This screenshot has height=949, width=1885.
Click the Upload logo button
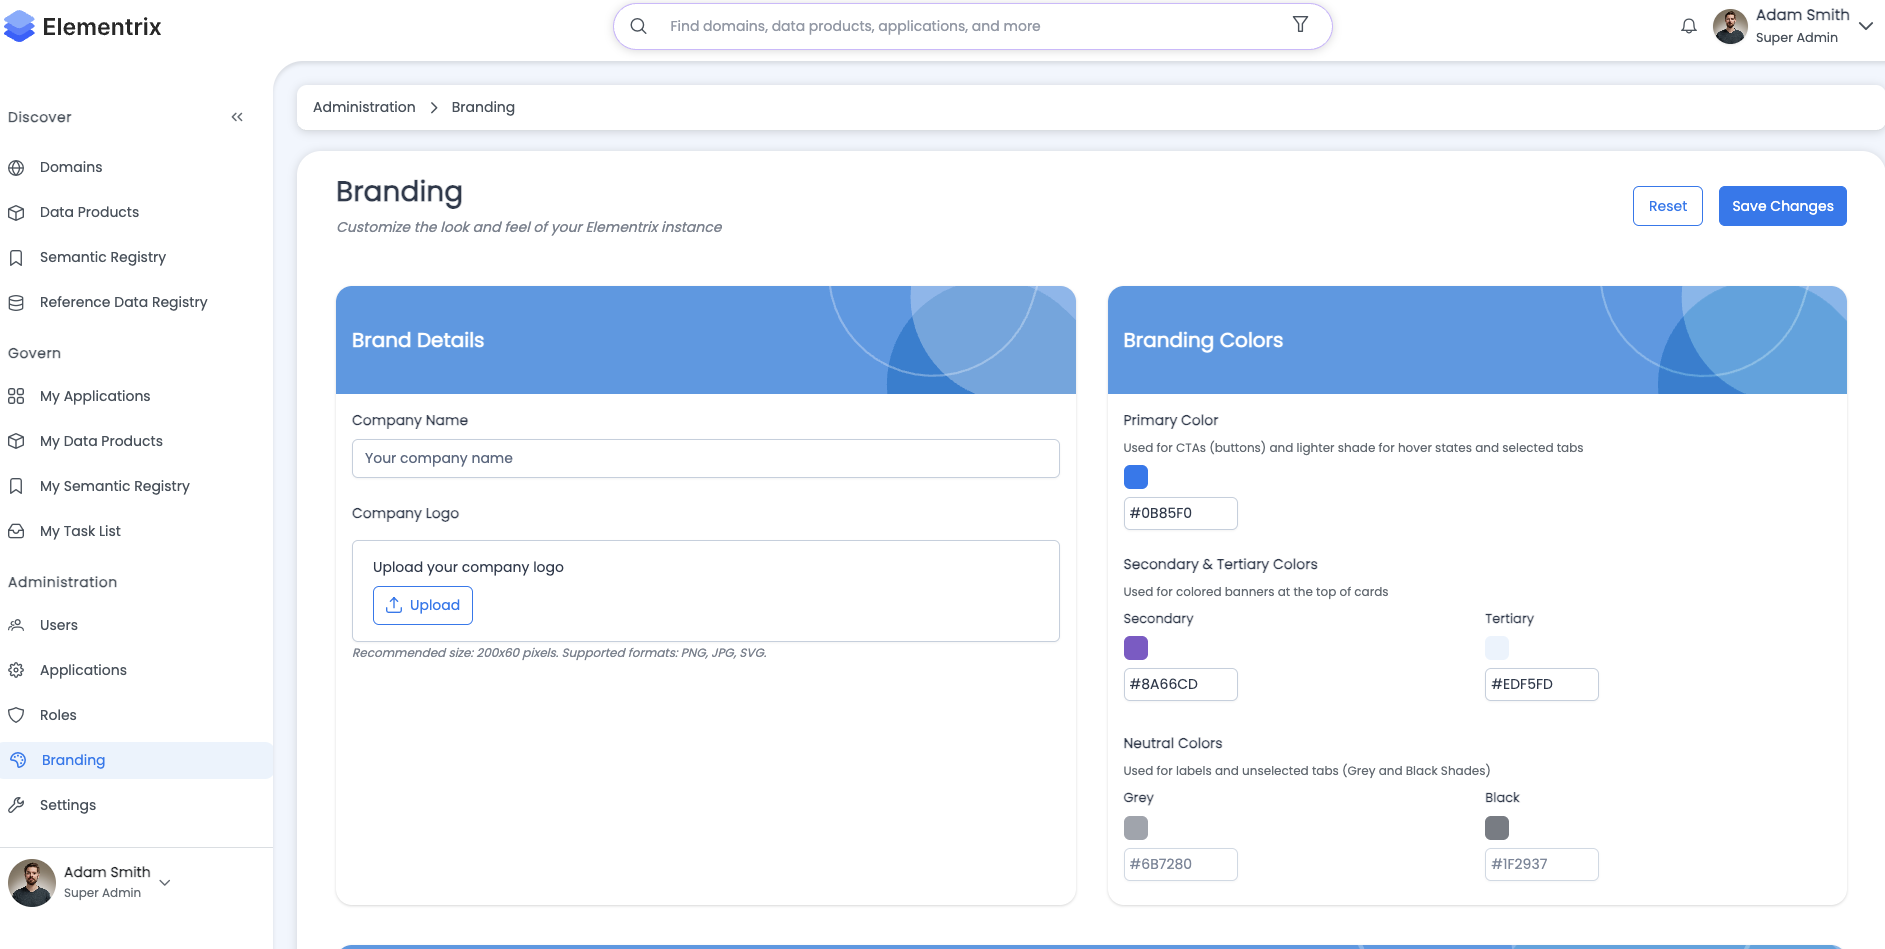(x=423, y=605)
